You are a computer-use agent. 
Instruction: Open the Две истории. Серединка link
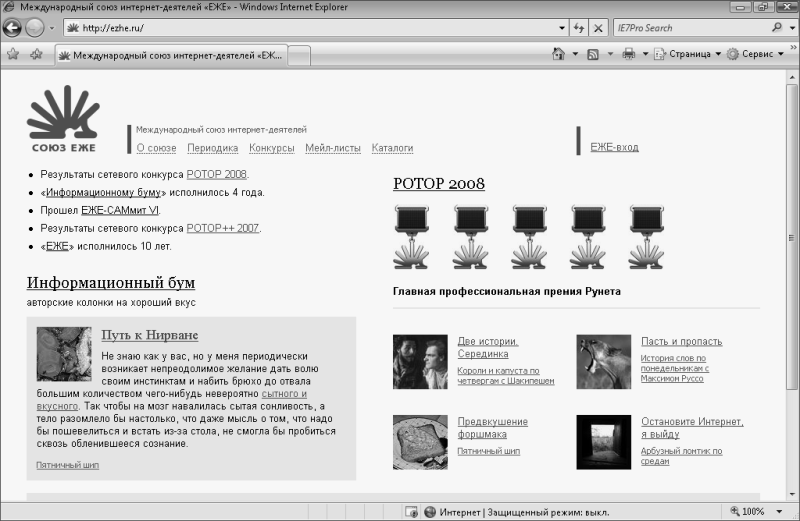click(488, 348)
